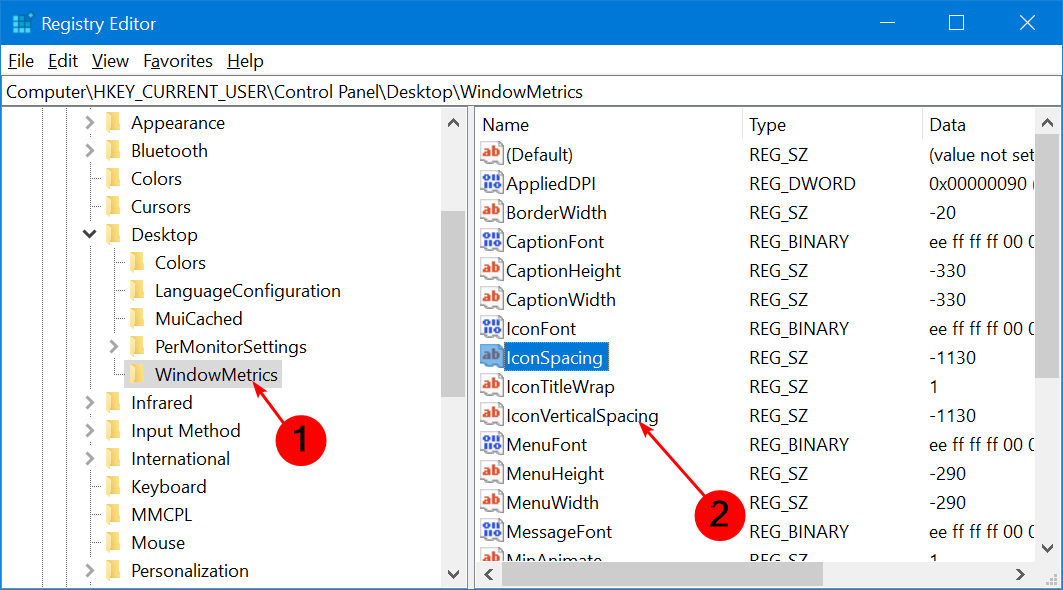Open the Help menu
Viewport: 1063px width, 590px height.
pyautogui.click(x=245, y=61)
